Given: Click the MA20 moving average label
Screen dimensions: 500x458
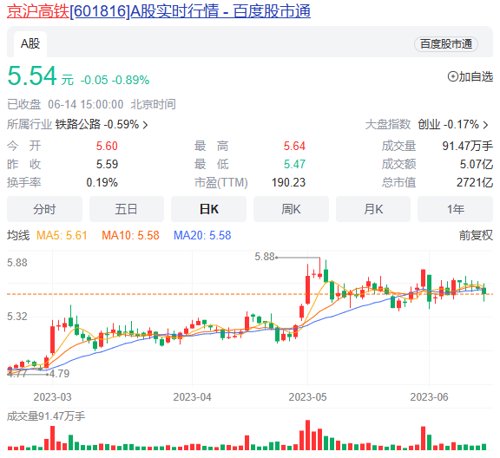Looking at the screenshot, I should tap(202, 236).
